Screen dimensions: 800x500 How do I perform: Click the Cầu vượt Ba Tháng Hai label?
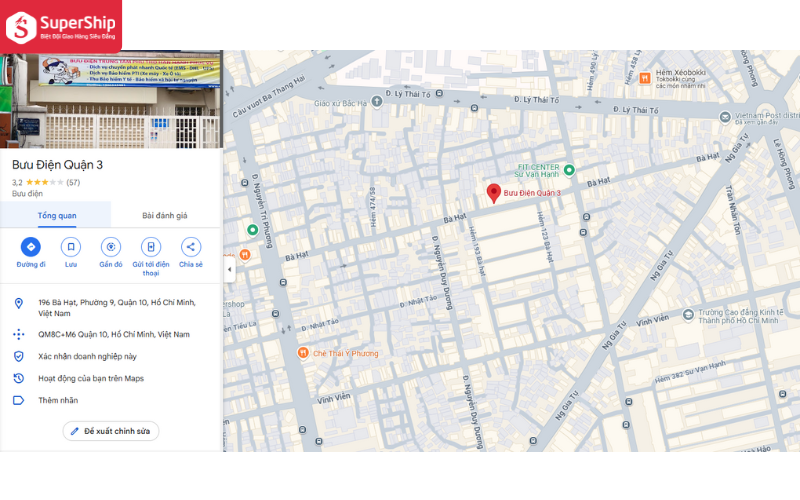[x=269, y=96]
